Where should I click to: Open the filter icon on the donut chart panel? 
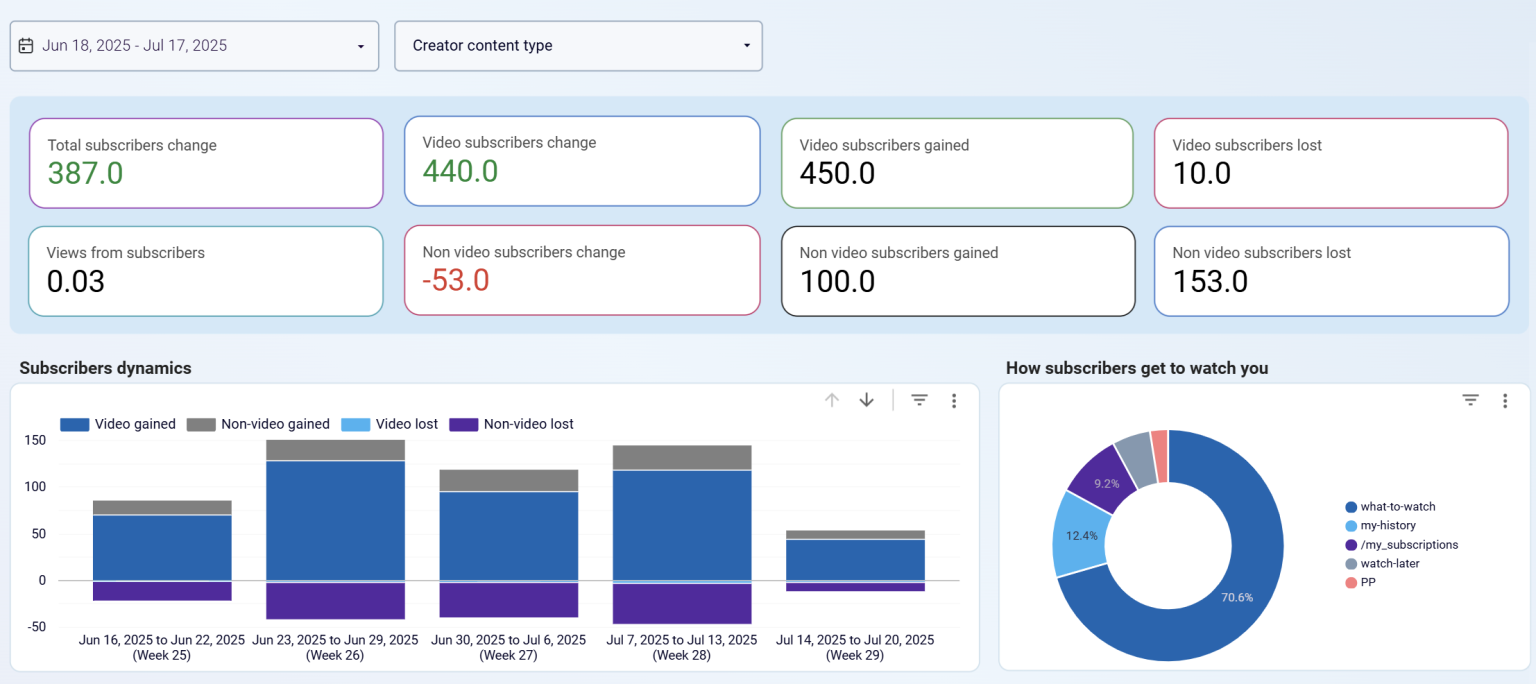pyautogui.click(x=1470, y=399)
